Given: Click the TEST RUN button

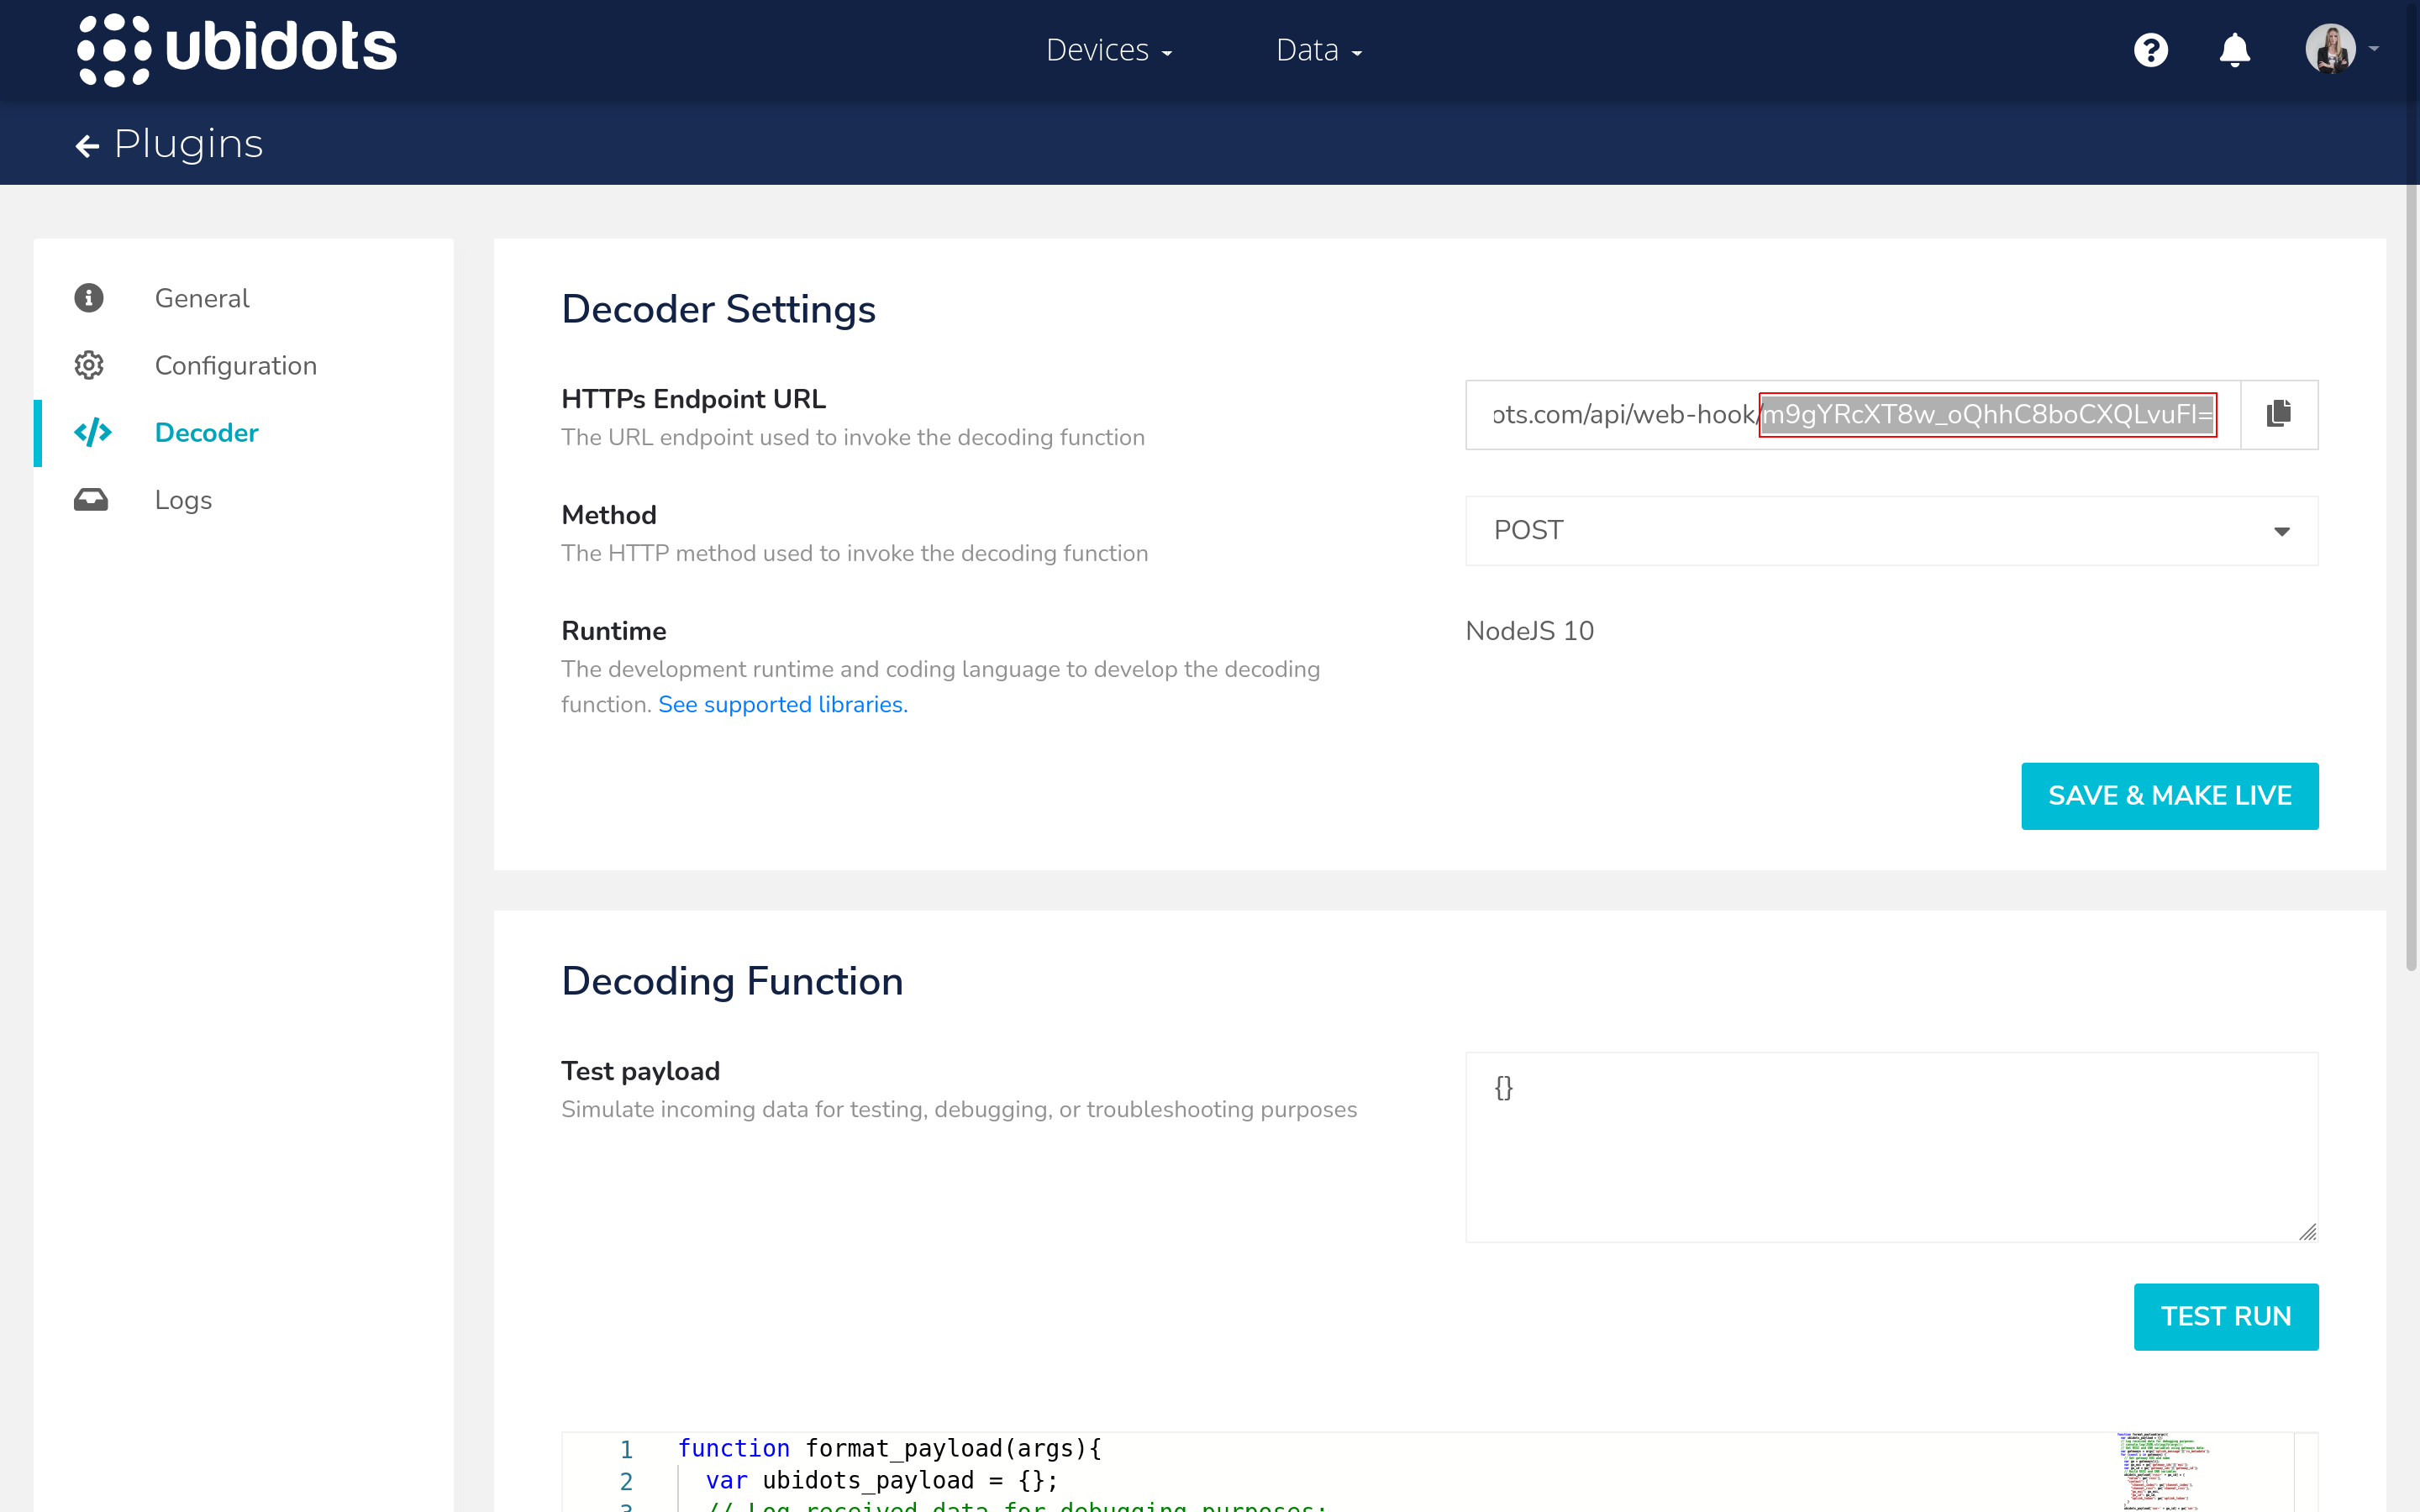Looking at the screenshot, I should (x=2226, y=1316).
